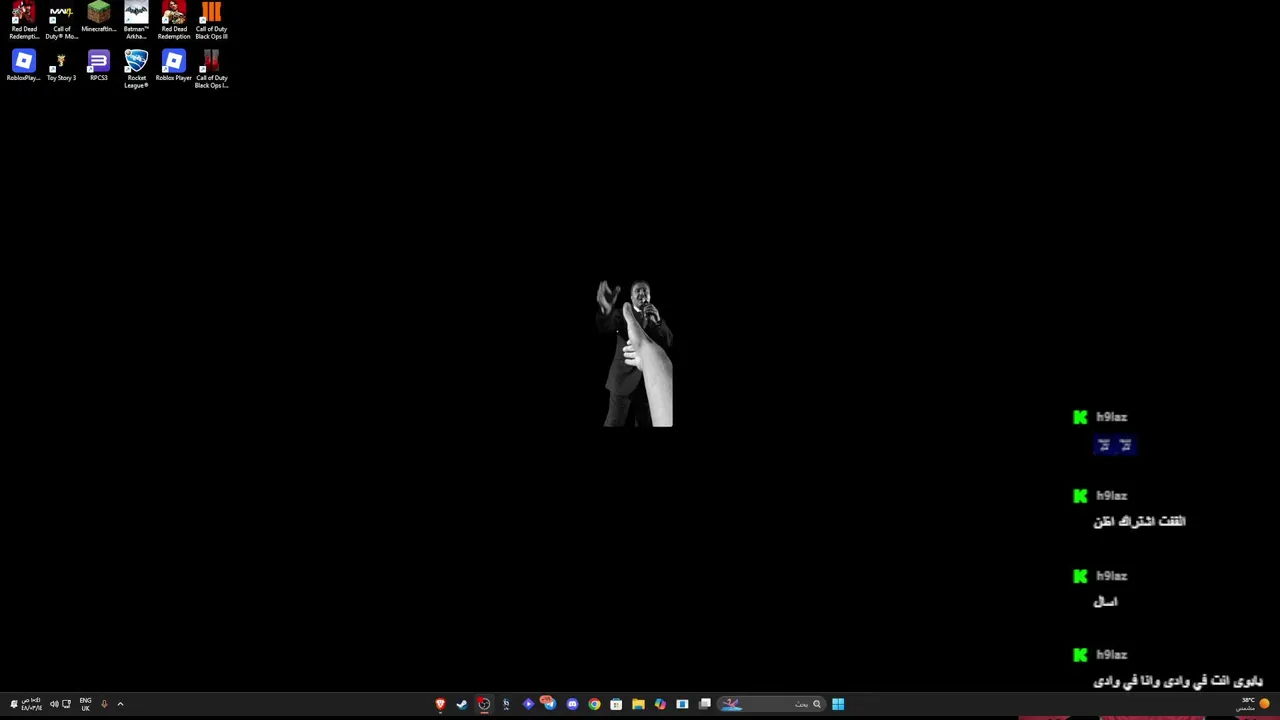Image resolution: width=1280 pixels, height=720 pixels.
Task: Open the weather temperature widget in taskbar
Action: (x=1252, y=704)
